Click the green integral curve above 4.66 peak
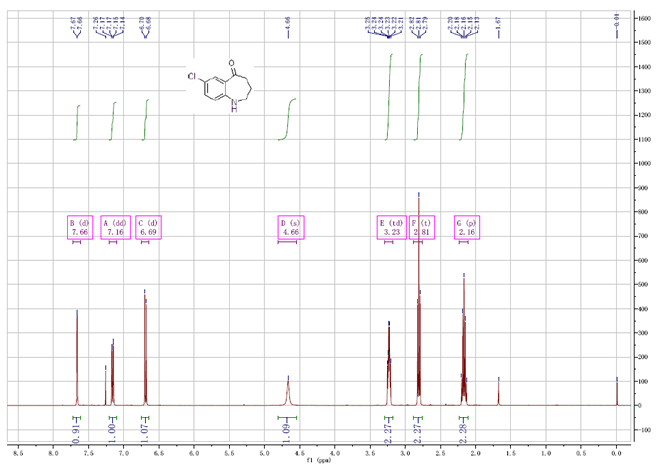Screen dimensions: 660x470 pyautogui.click(x=288, y=118)
